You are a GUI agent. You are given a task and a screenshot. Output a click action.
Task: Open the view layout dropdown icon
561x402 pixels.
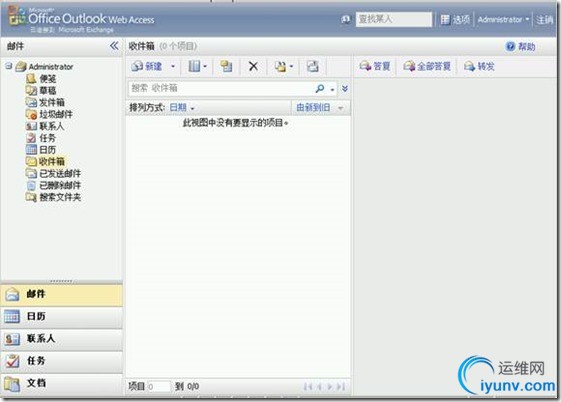[x=197, y=66]
